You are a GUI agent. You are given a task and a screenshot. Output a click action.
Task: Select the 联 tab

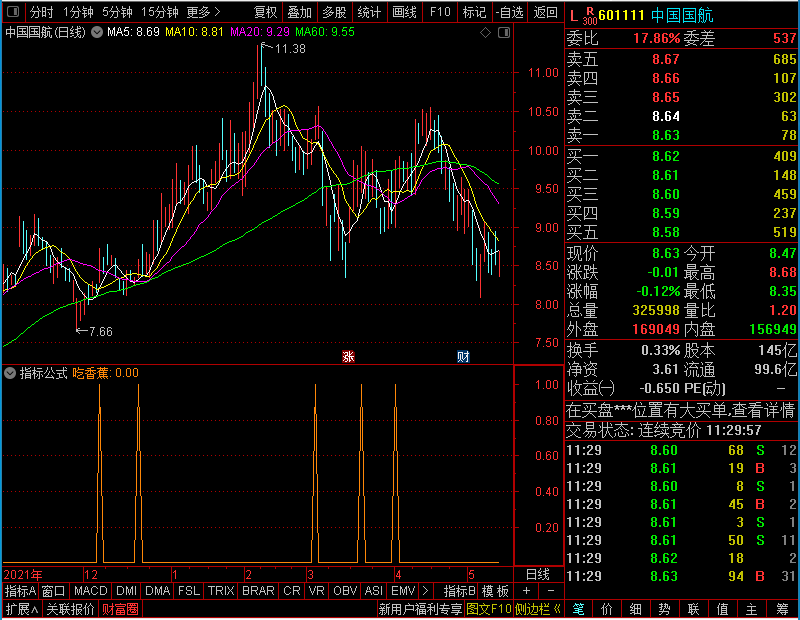click(x=693, y=609)
